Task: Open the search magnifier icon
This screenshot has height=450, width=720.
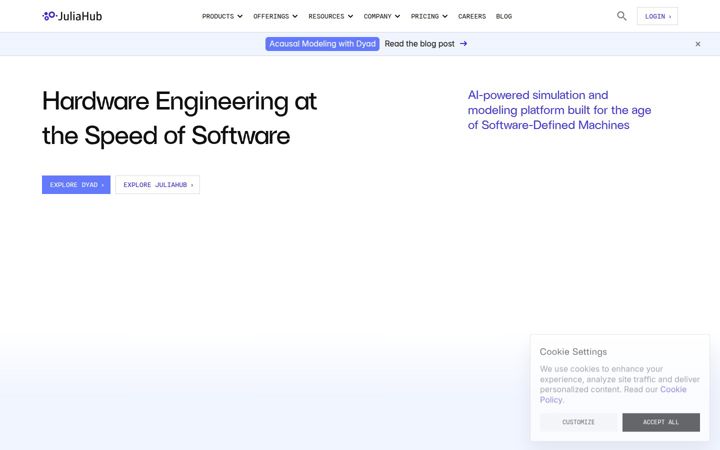Action: pyautogui.click(x=621, y=16)
